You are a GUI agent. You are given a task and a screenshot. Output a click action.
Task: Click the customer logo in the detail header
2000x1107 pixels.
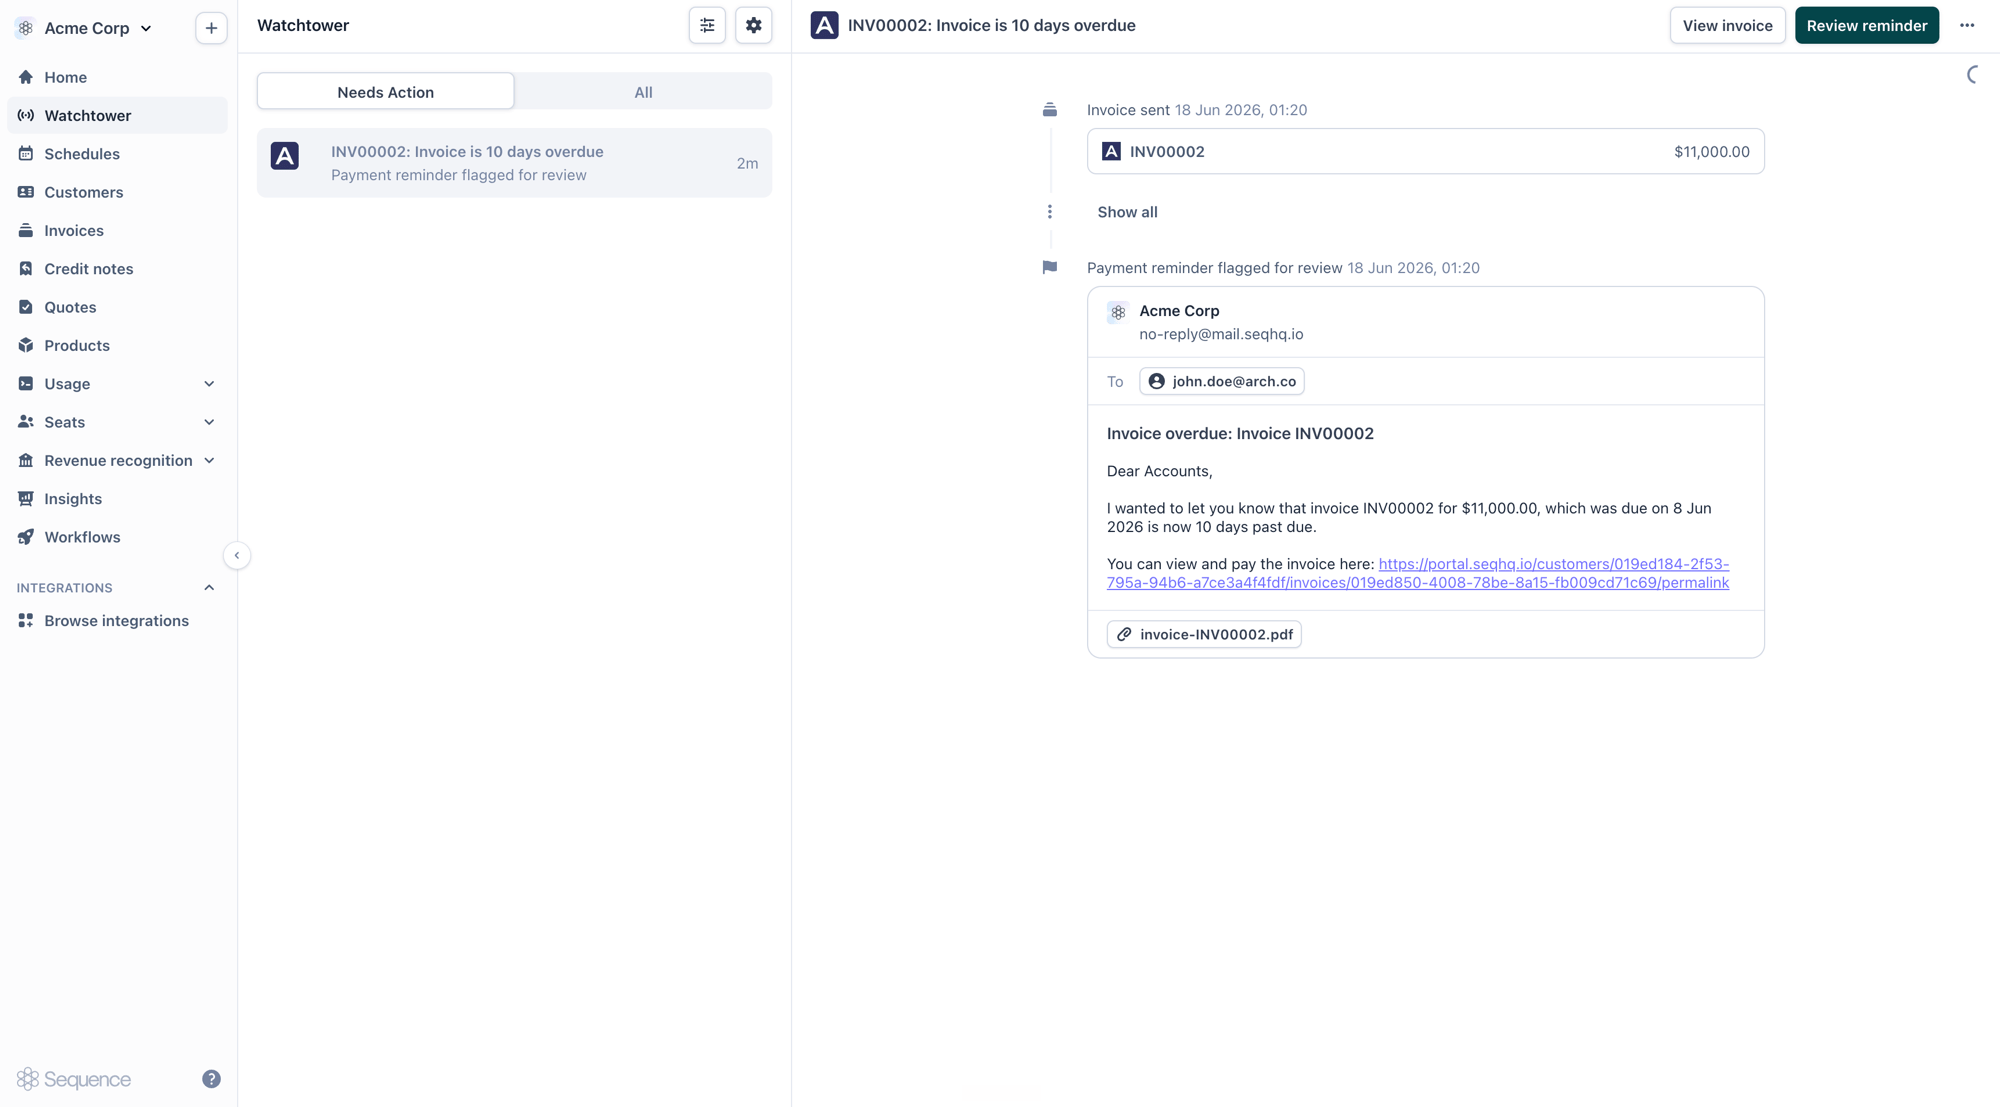[x=825, y=26]
